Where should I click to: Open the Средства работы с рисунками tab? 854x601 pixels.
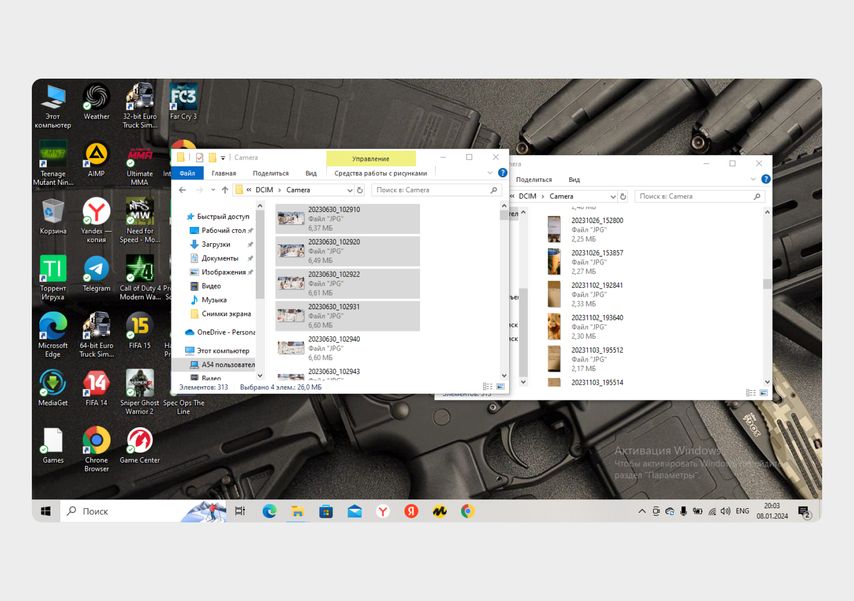tap(381, 173)
